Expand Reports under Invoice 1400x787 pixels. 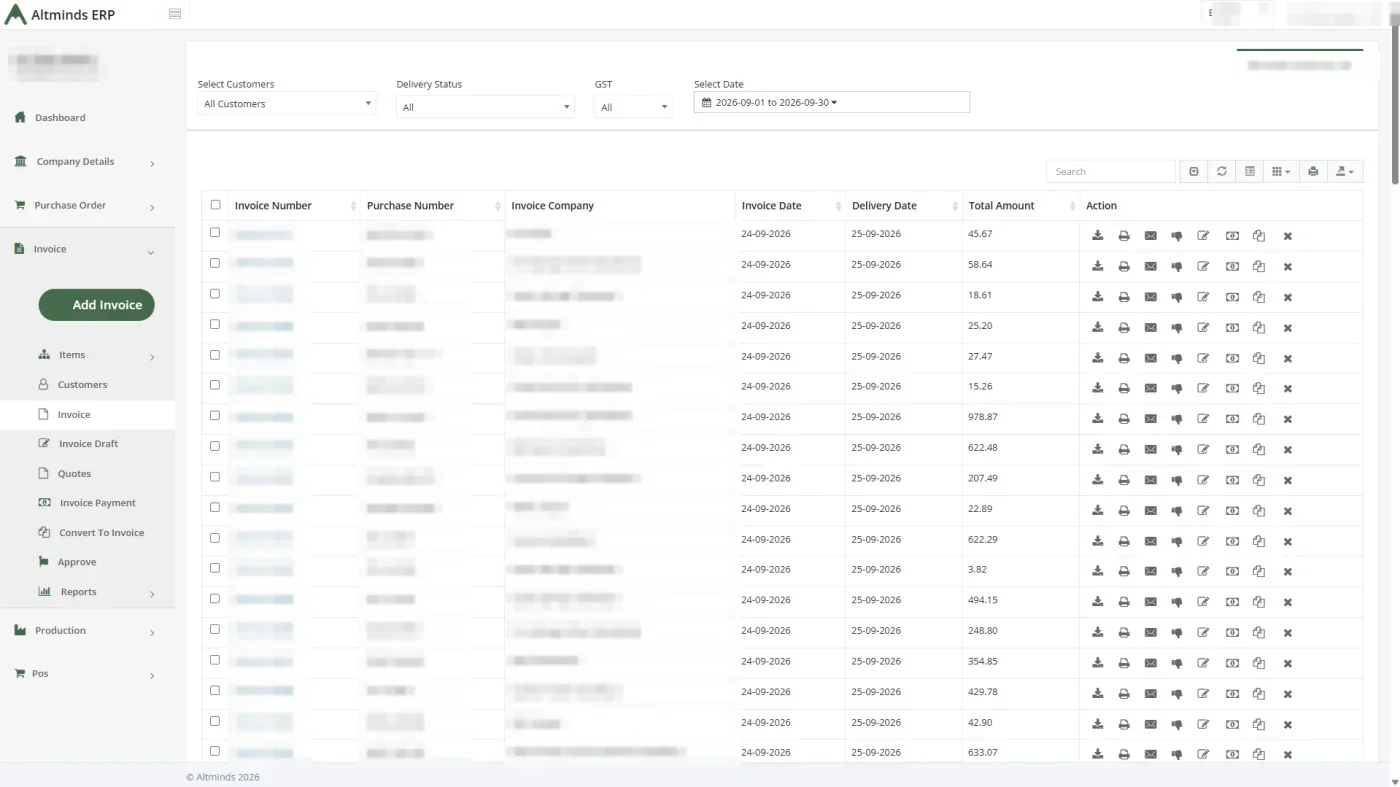click(x=87, y=592)
